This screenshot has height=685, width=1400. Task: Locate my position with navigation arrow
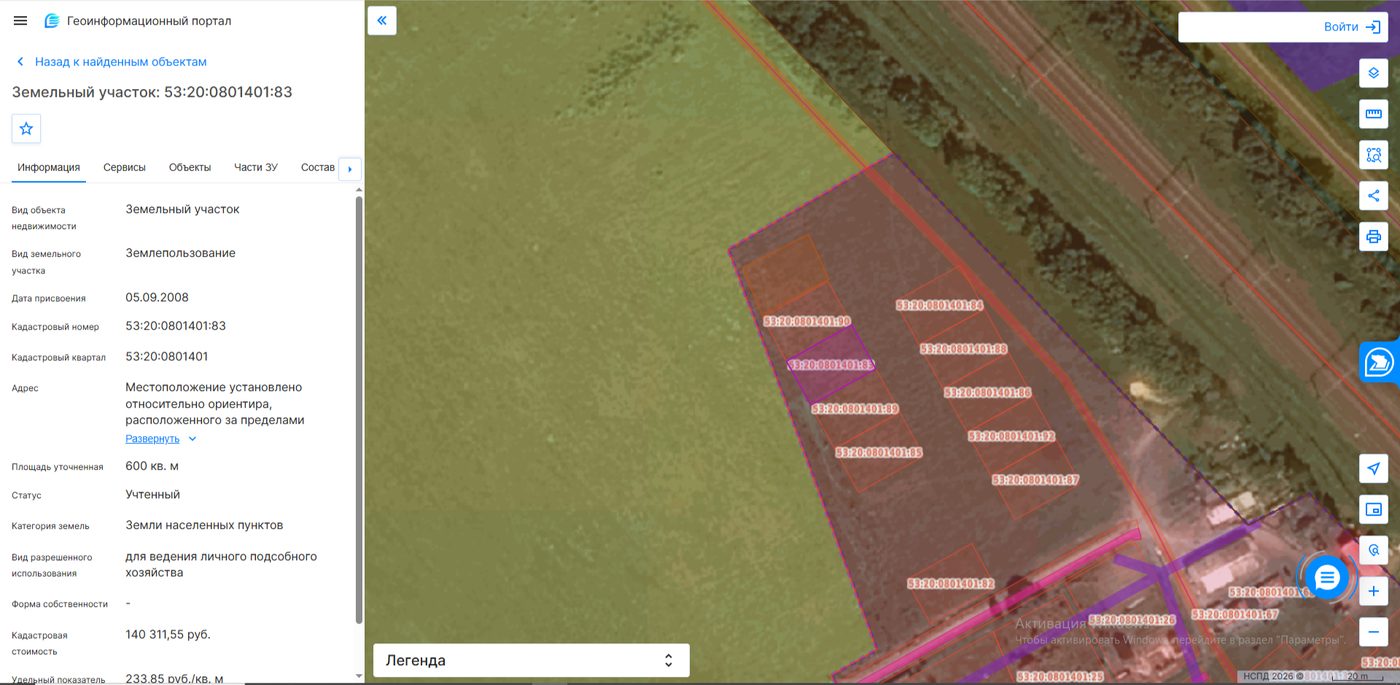coord(1374,469)
